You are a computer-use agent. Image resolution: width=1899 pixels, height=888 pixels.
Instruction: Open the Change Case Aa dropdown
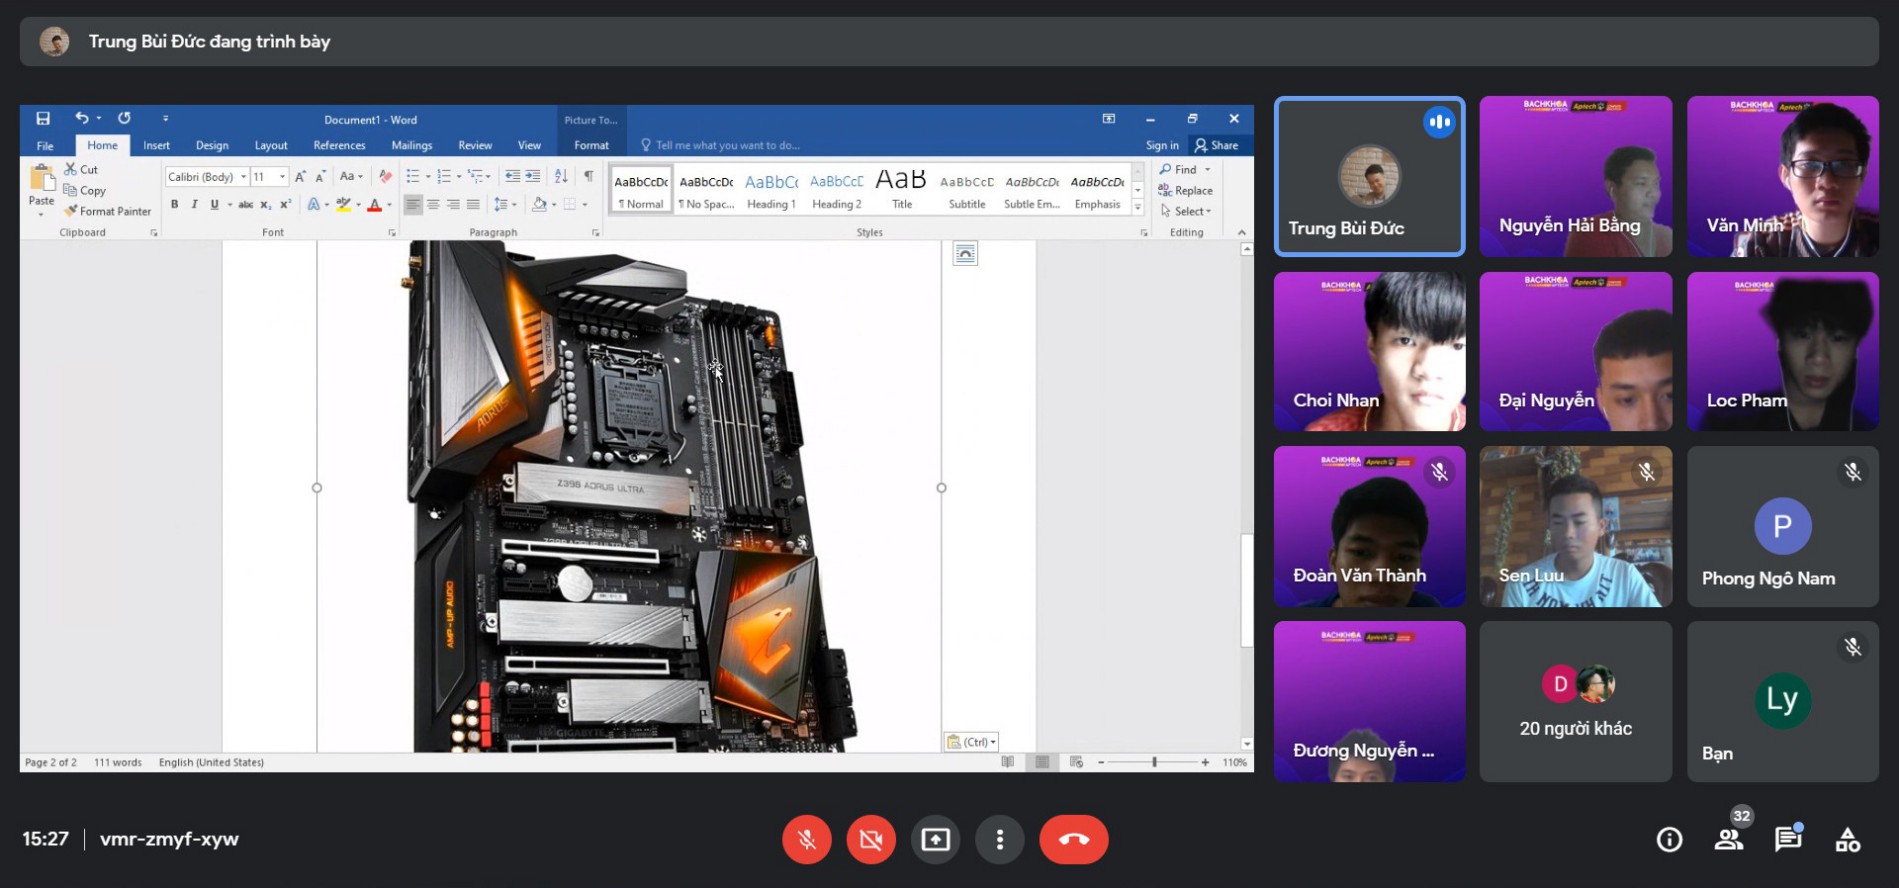coord(351,176)
